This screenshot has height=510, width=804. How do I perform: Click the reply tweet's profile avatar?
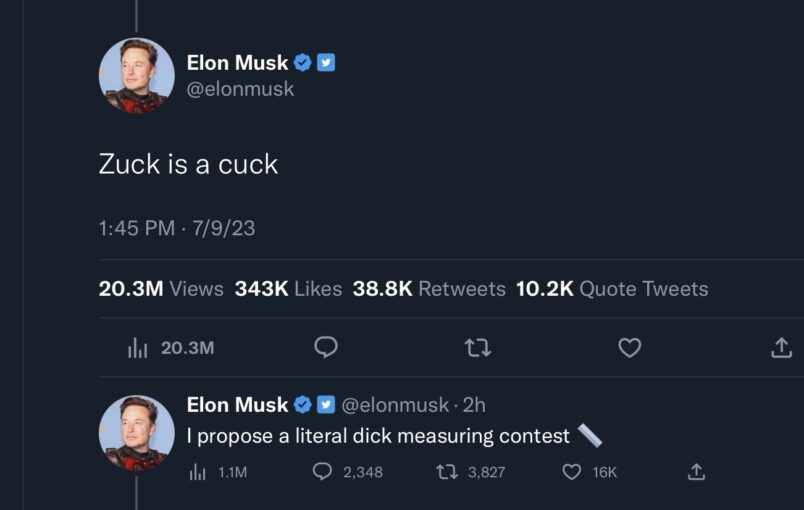[x=137, y=432]
